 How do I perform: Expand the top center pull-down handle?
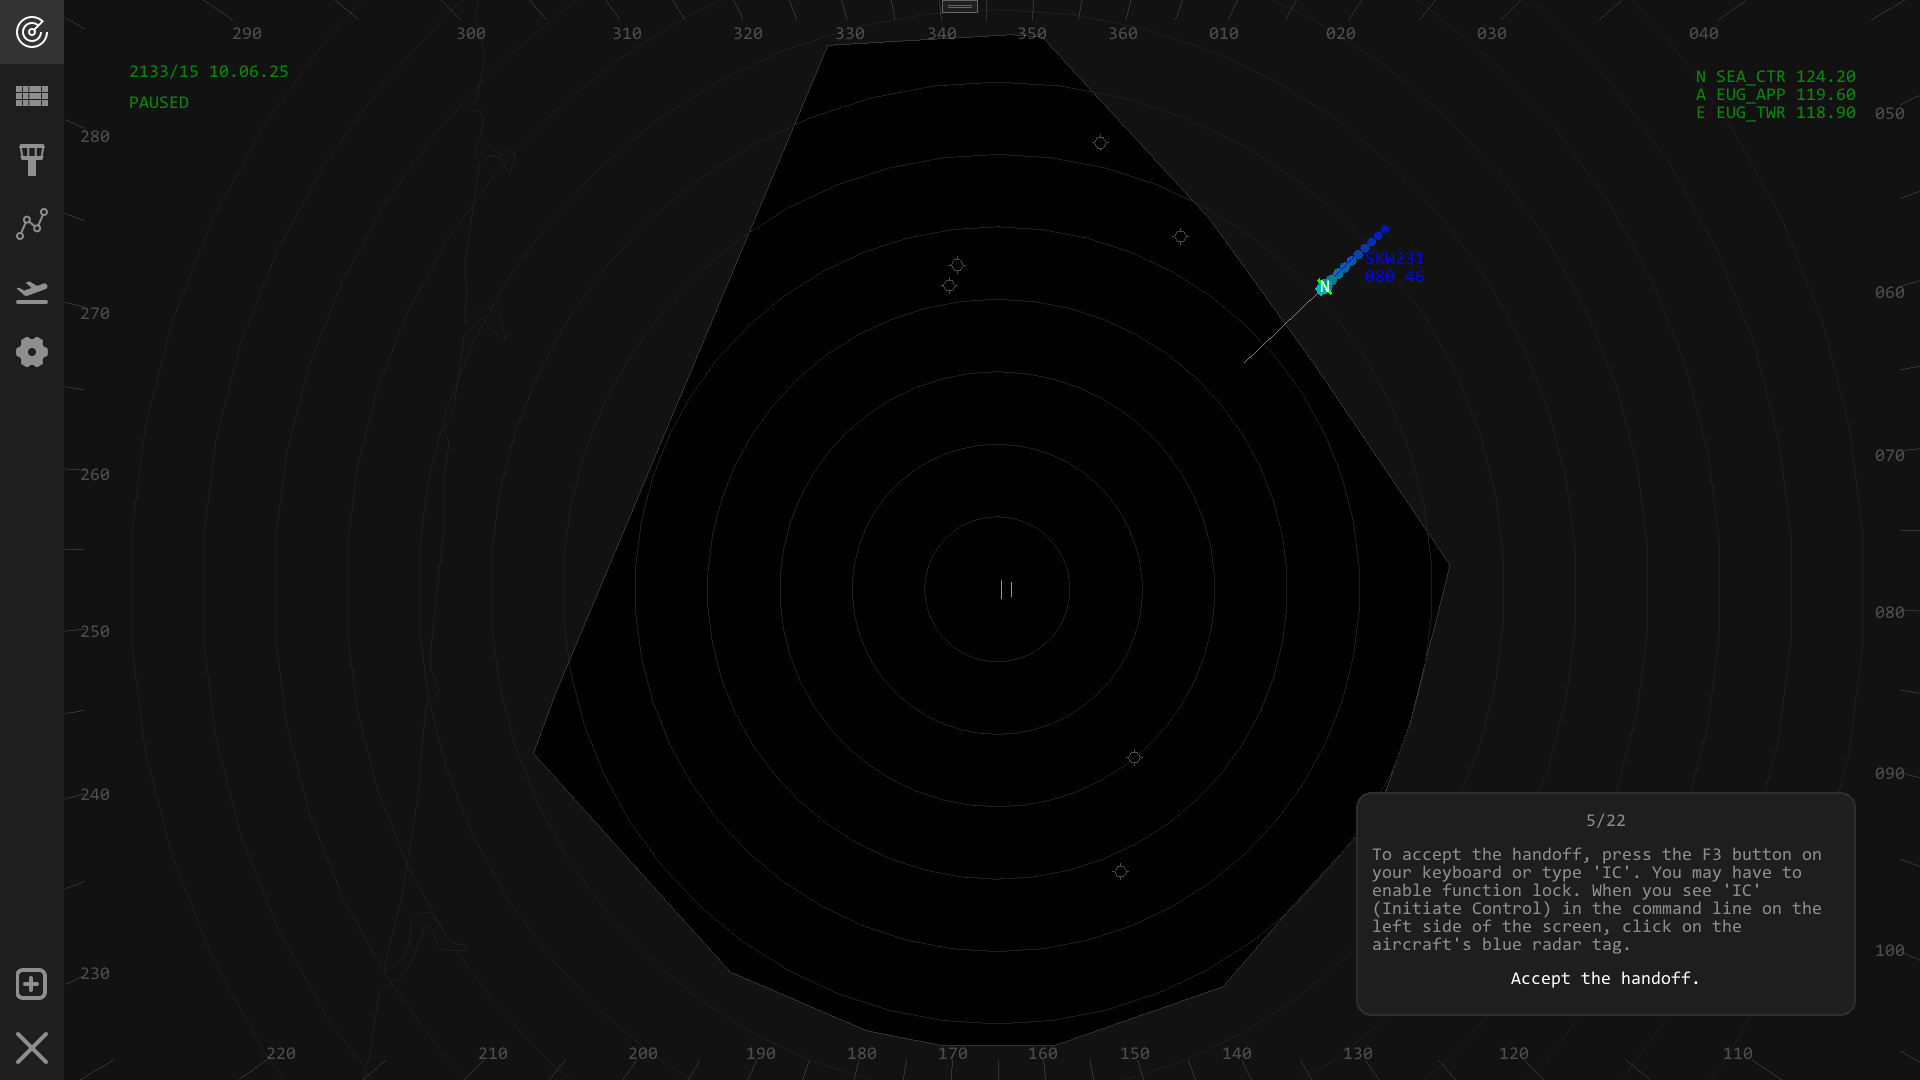click(x=959, y=7)
